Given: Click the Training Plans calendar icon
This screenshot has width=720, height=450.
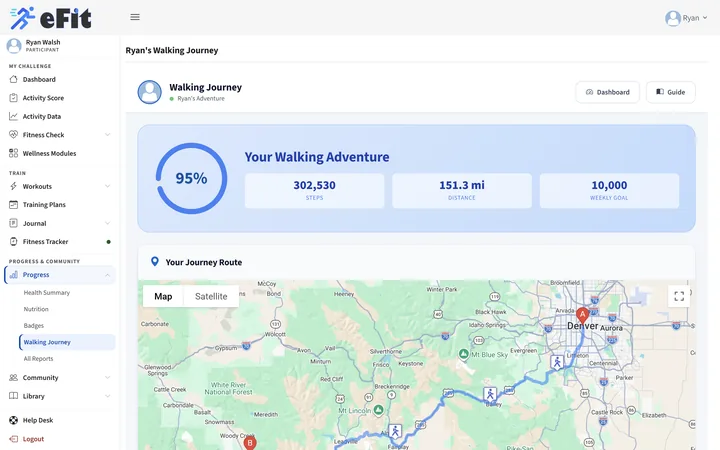Looking at the screenshot, I should coord(13,204).
